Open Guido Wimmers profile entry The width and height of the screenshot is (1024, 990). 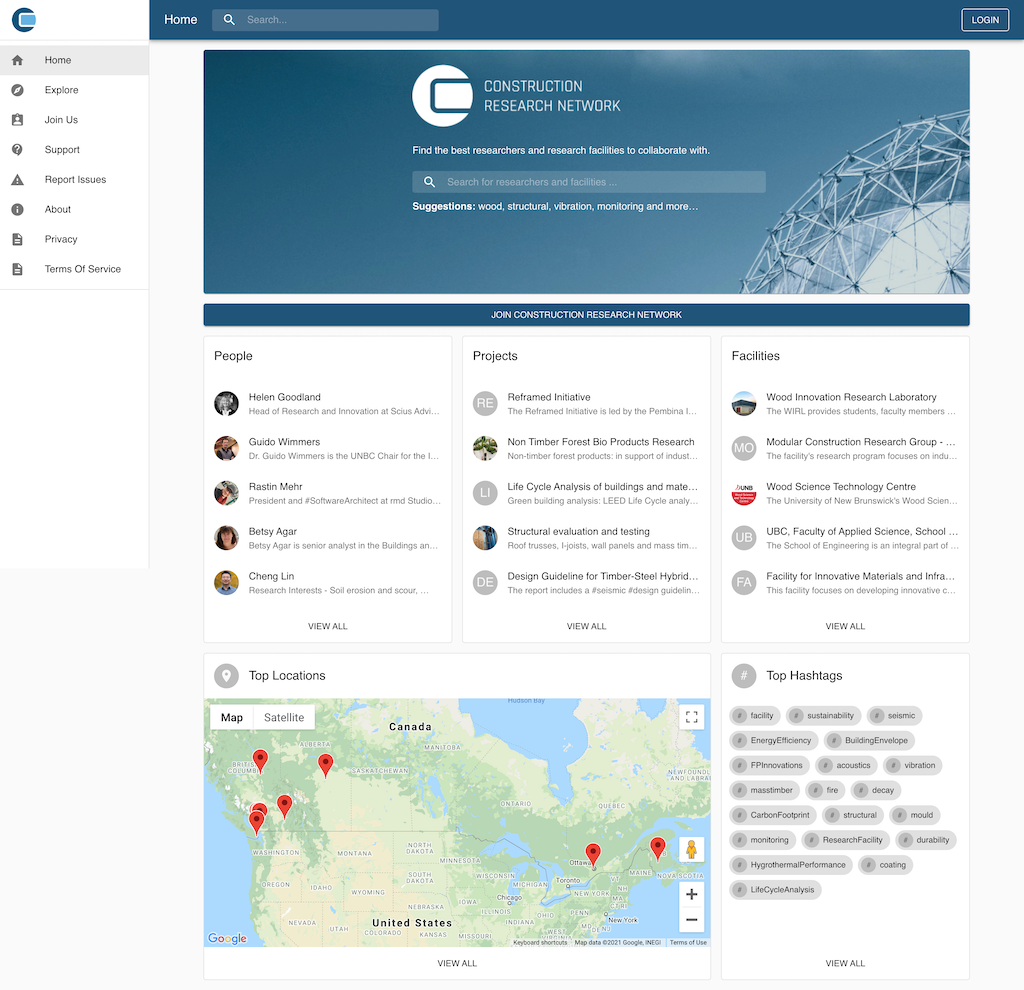(x=327, y=449)
